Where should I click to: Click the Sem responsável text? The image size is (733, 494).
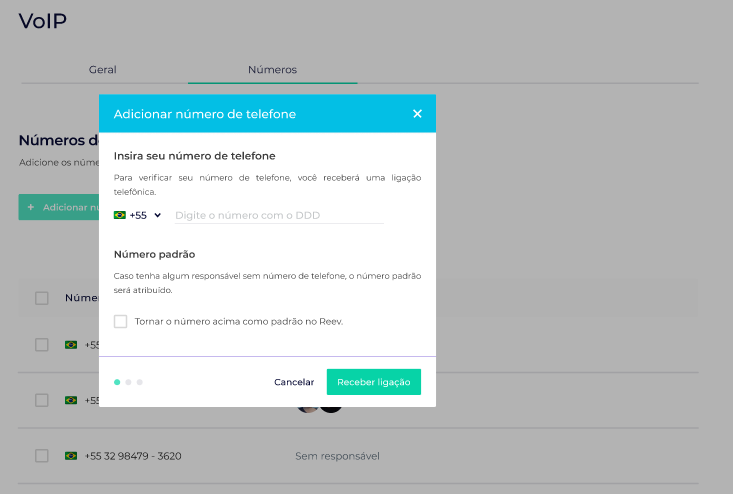(x=337, y=456)
